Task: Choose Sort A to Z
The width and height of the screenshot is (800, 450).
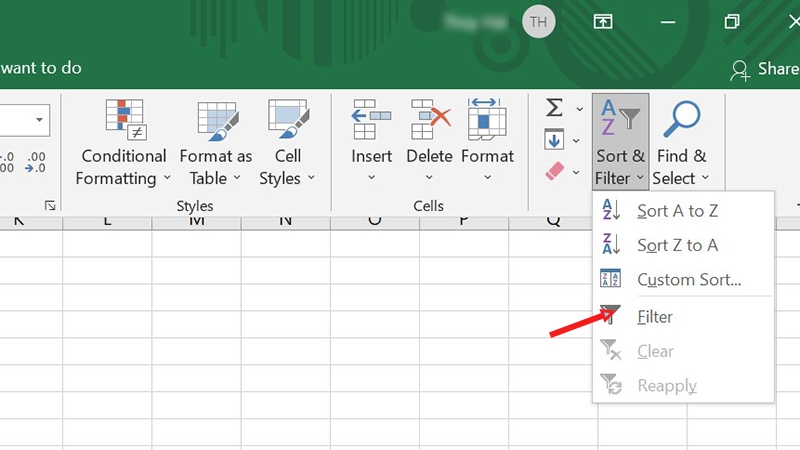Action: click(x=683, y=211)
